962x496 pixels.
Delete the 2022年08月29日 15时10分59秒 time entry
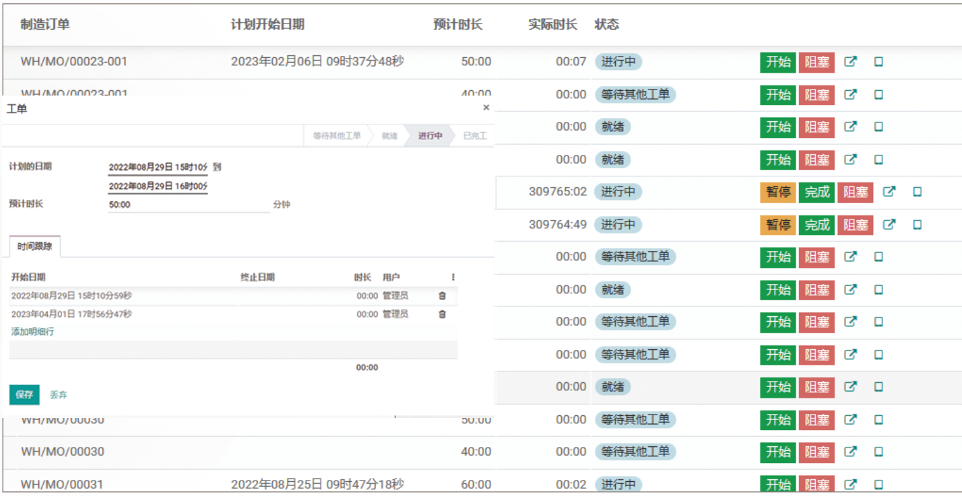pyautogui.click(x=442, y=296)
